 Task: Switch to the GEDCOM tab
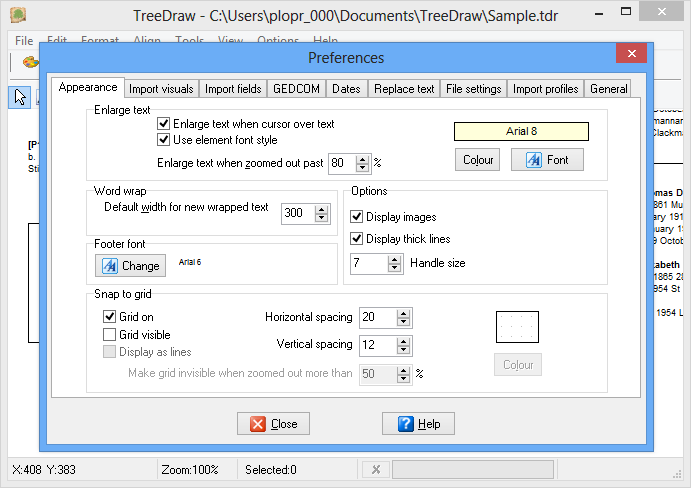(297, 89)
